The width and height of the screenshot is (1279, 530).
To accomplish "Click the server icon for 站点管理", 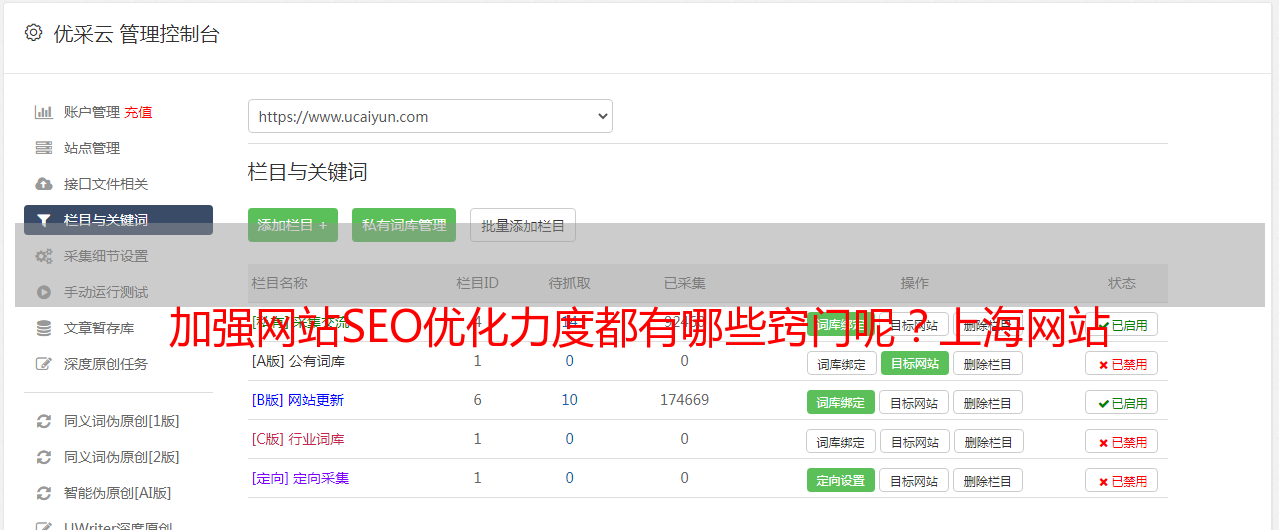I will coord(43,148).
